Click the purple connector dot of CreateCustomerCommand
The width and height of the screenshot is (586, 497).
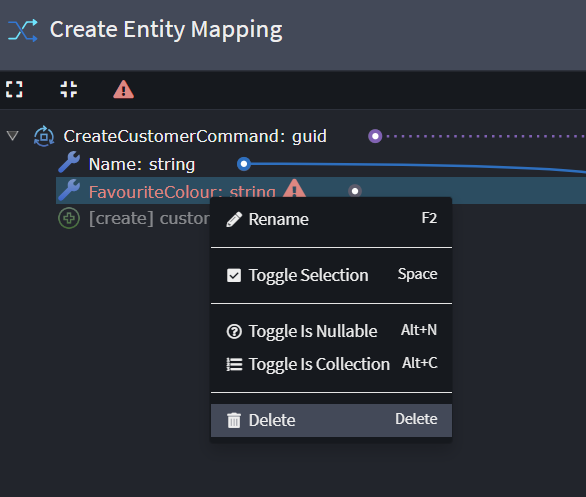(x=375, y=136)
